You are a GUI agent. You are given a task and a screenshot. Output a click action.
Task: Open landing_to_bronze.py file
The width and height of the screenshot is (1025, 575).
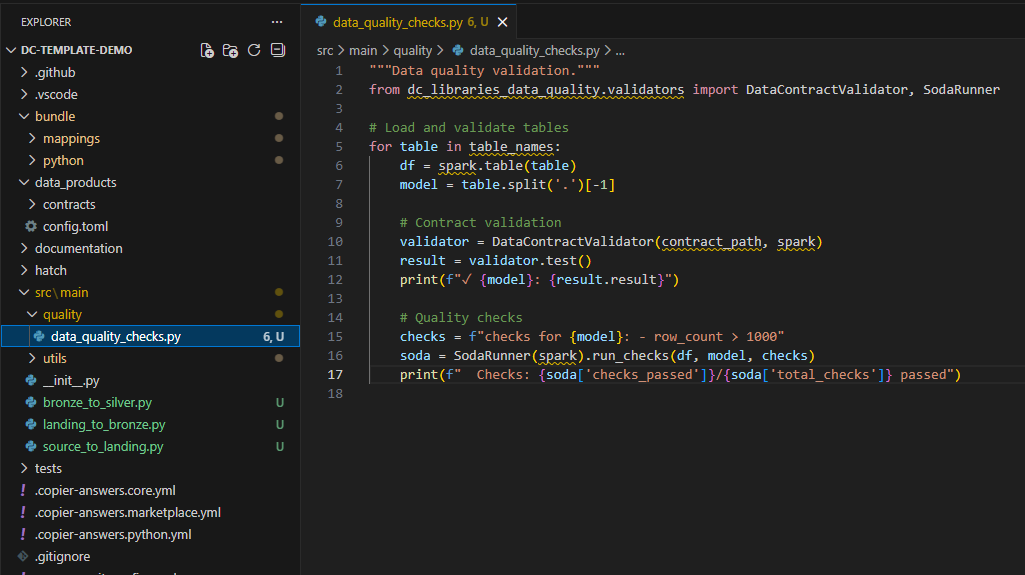click(x=104, y=425)
